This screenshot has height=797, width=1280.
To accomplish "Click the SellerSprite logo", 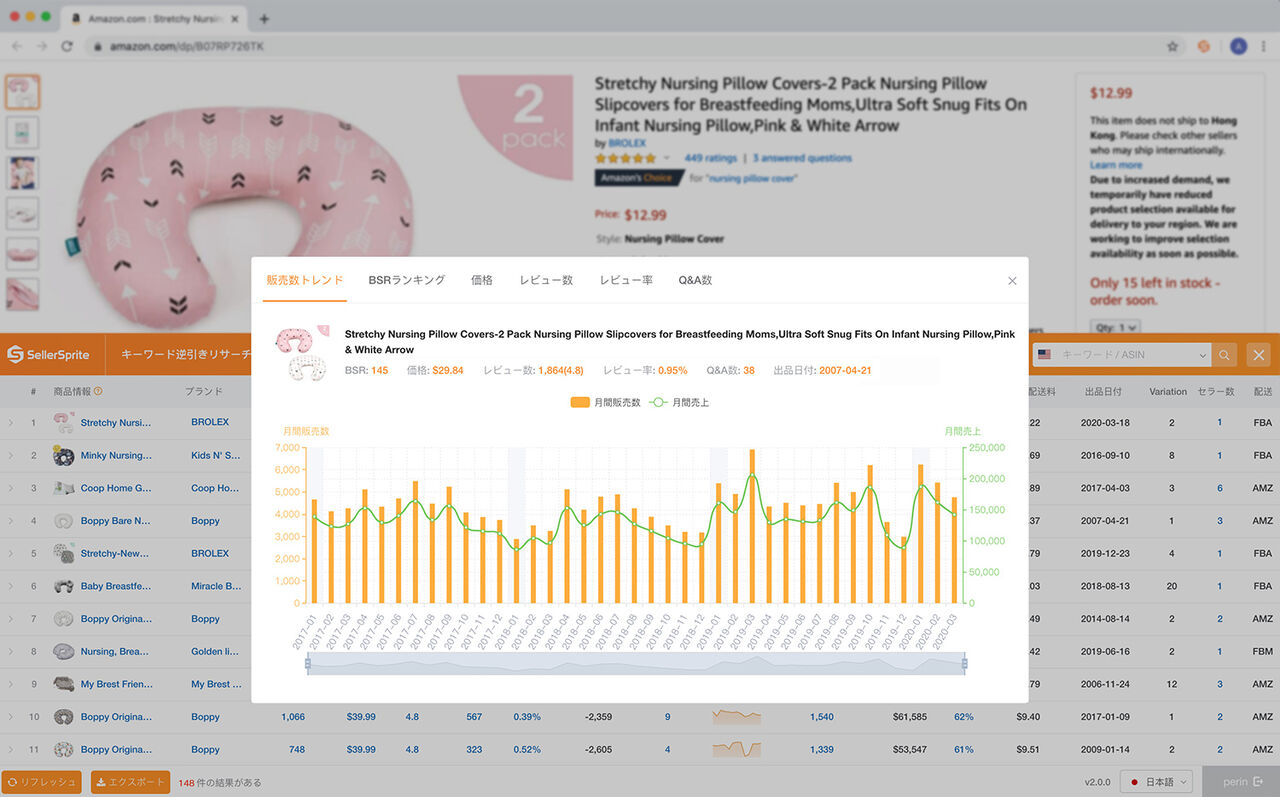I will click(48, 355).
